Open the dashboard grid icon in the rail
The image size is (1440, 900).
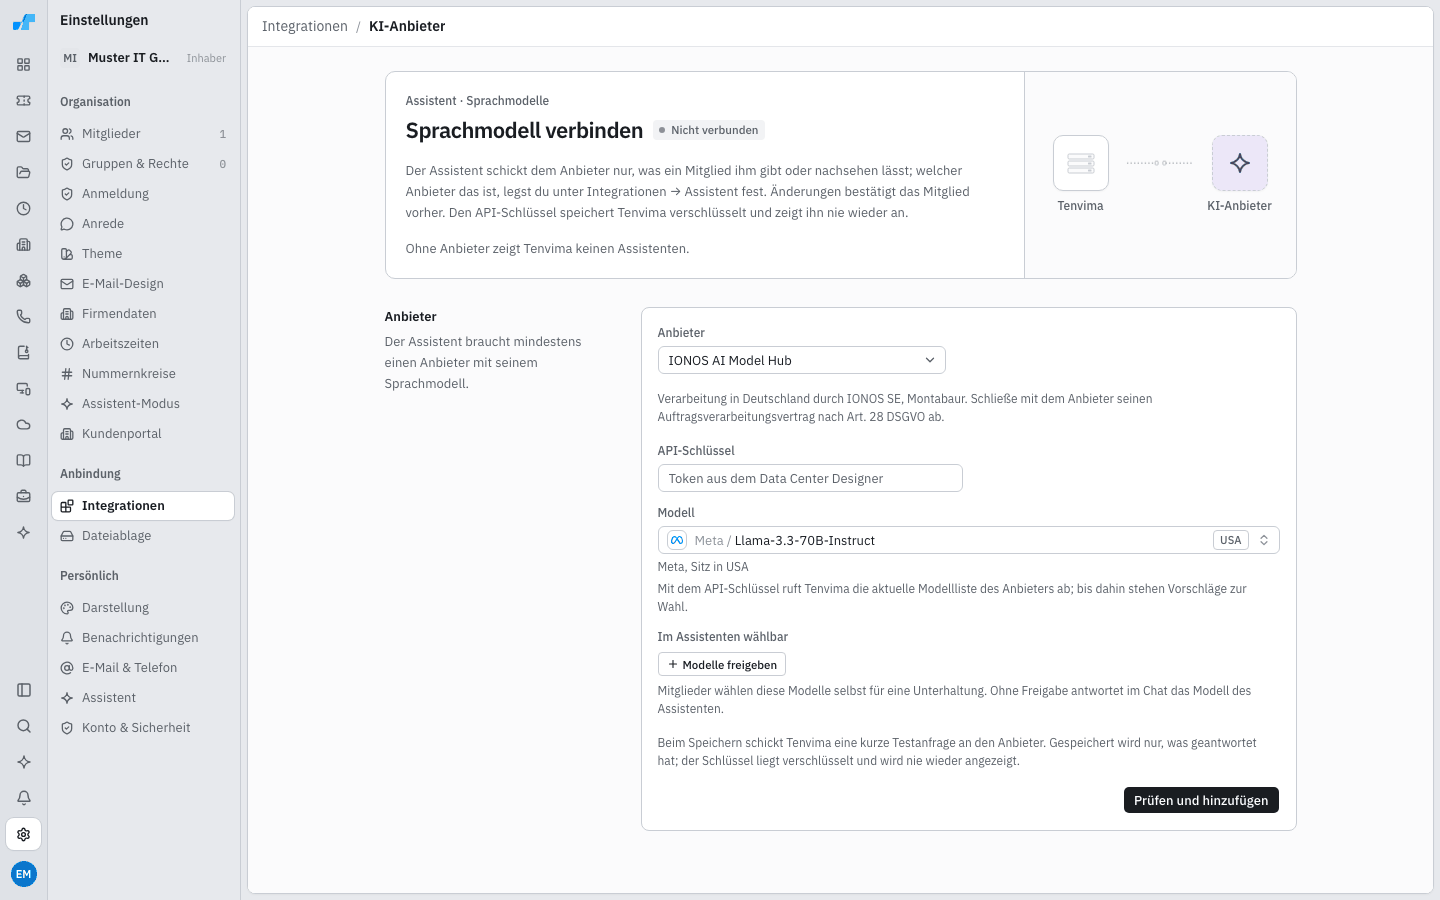[24, 65]
